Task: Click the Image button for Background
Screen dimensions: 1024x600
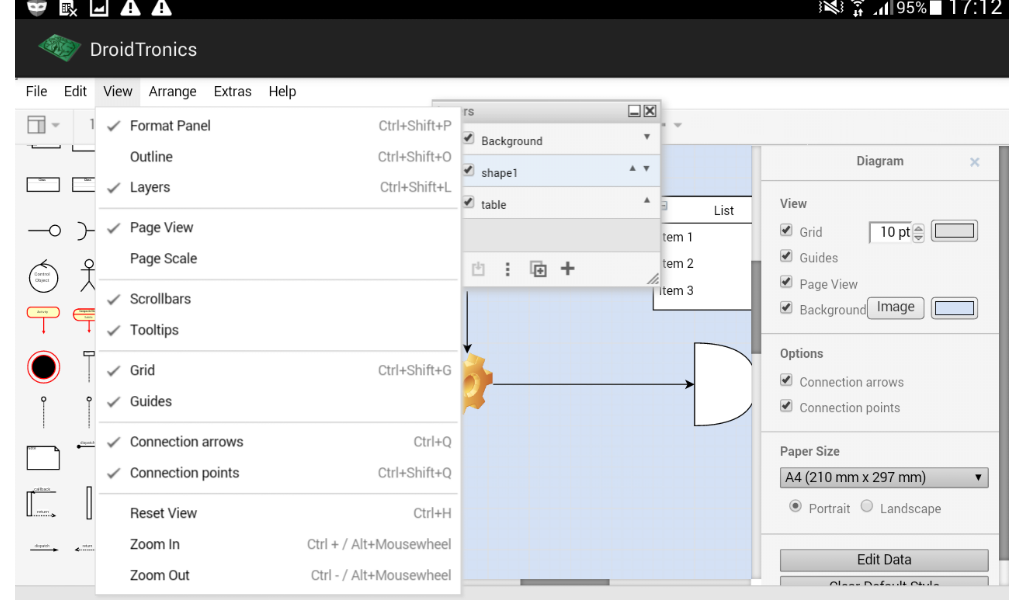Action: point(895,307)
